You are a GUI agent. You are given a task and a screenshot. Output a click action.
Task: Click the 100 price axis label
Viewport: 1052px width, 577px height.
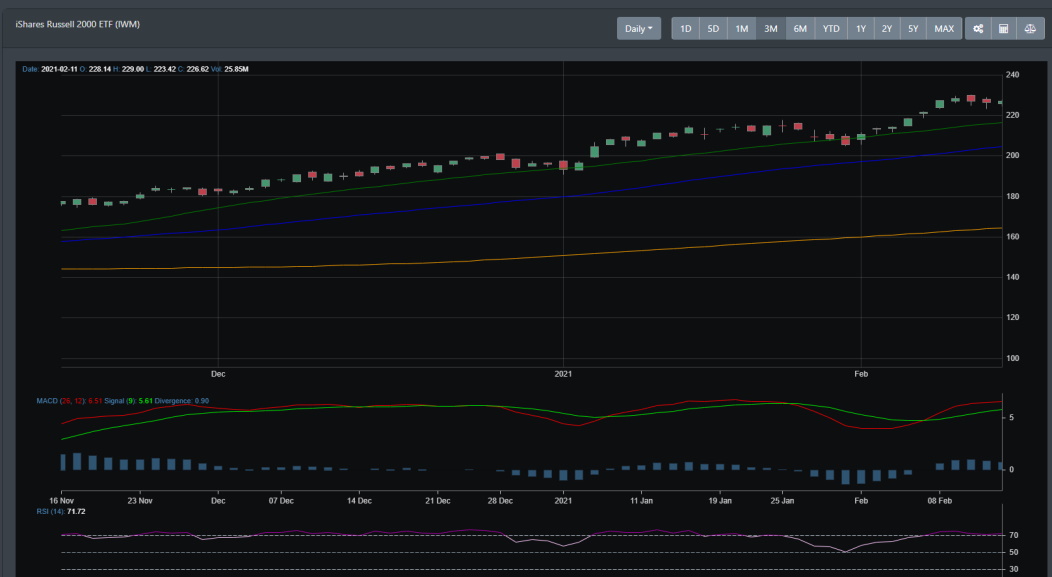click(1012, 358)
